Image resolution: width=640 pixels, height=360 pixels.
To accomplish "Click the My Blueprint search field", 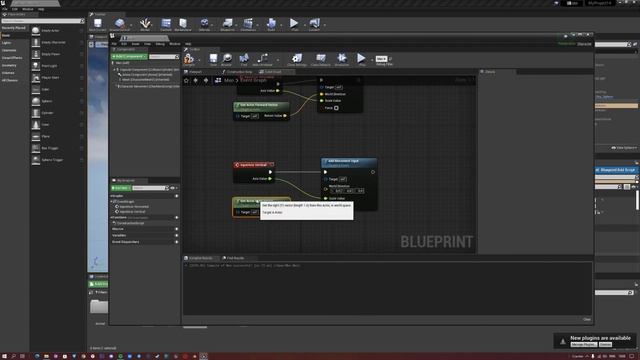I will pos(150,188).
